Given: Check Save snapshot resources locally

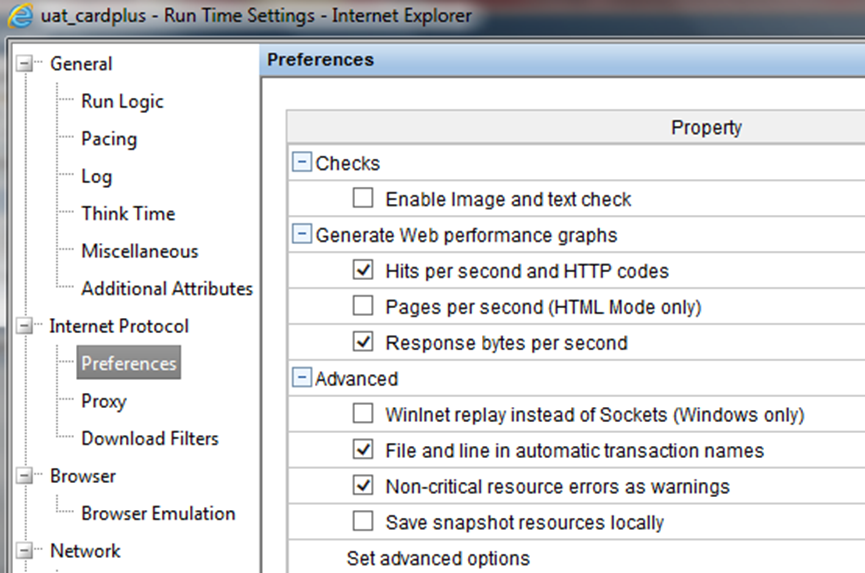Looking at the screenshot, I should coord(362,521).
